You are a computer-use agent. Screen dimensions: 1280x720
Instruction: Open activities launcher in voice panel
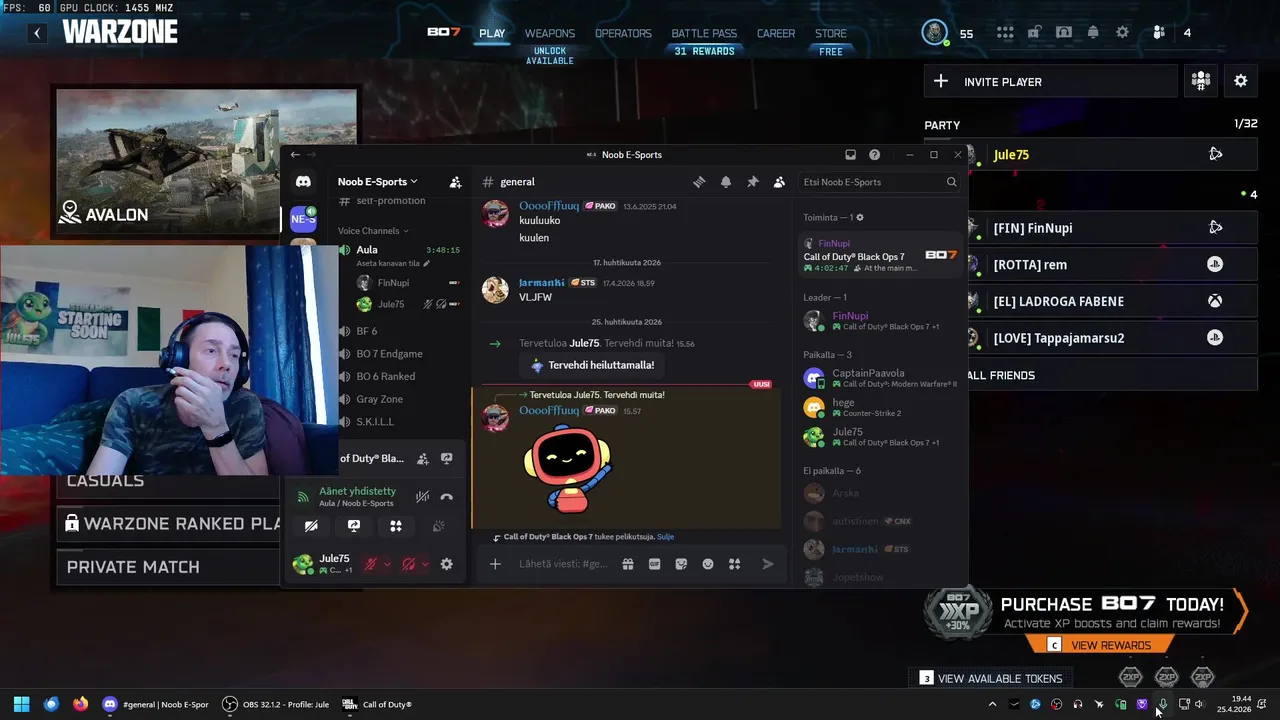click(x=396, y=526)
